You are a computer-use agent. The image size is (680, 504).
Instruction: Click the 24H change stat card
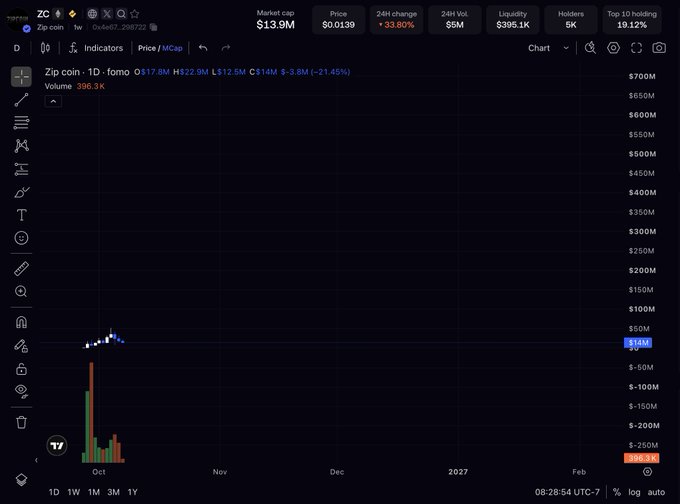click(x=396, y=20)
